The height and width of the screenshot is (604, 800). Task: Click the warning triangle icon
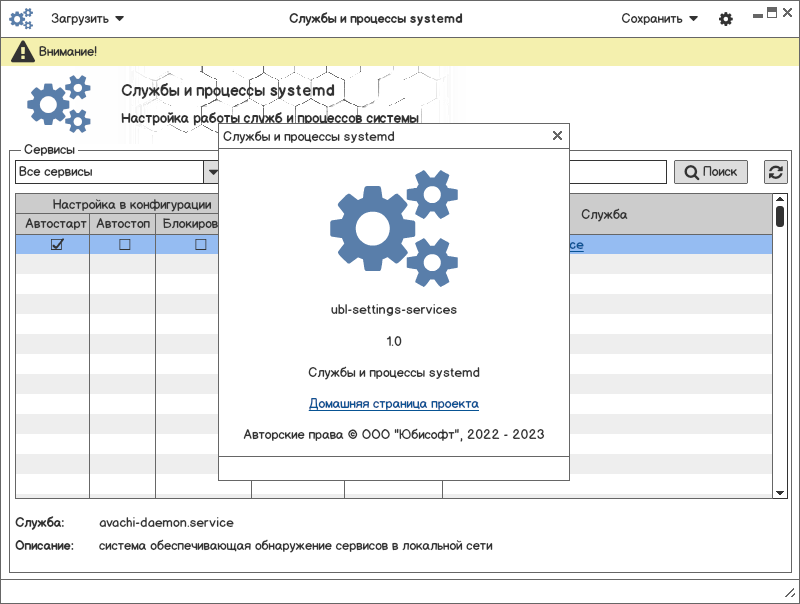(x=21, y=51)
